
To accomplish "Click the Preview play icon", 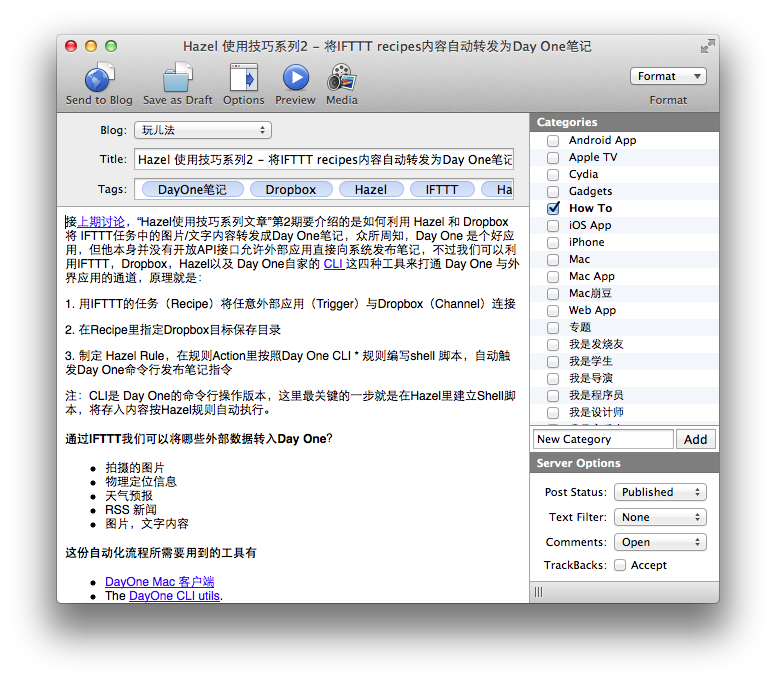I will coord(295,77).
